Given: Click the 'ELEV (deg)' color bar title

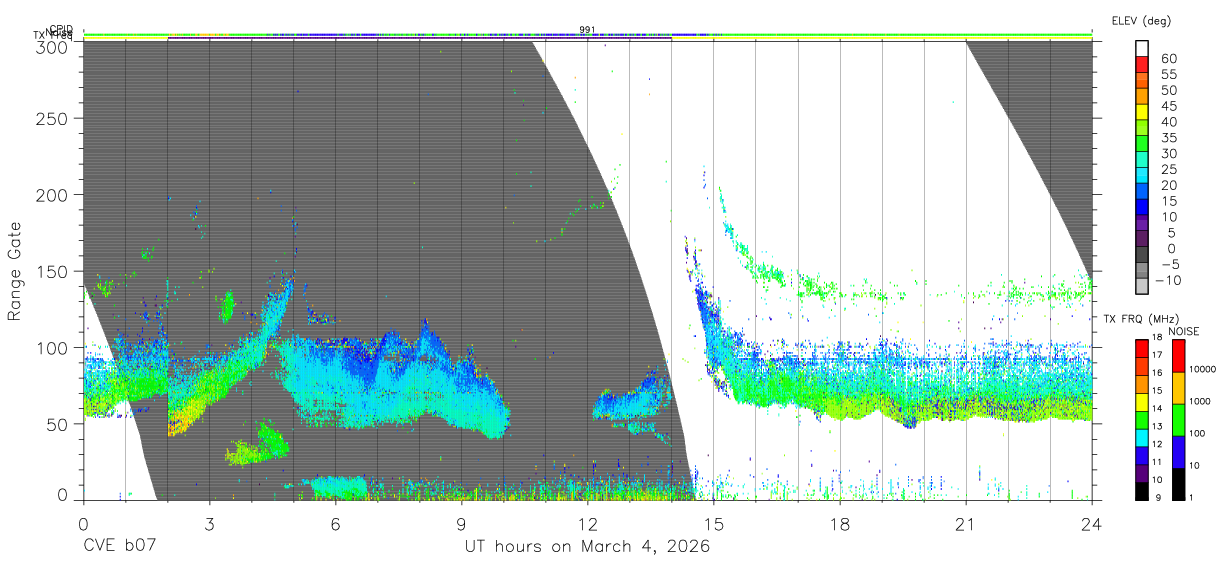Looking at the screenshot, I should (x=1143, y=20).
